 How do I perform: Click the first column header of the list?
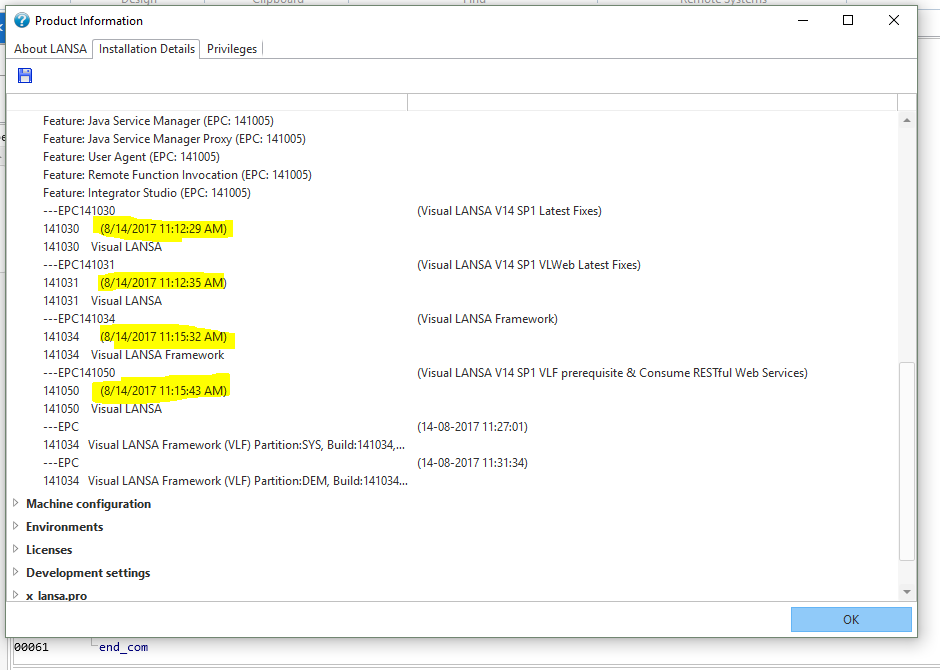[207, 102]
